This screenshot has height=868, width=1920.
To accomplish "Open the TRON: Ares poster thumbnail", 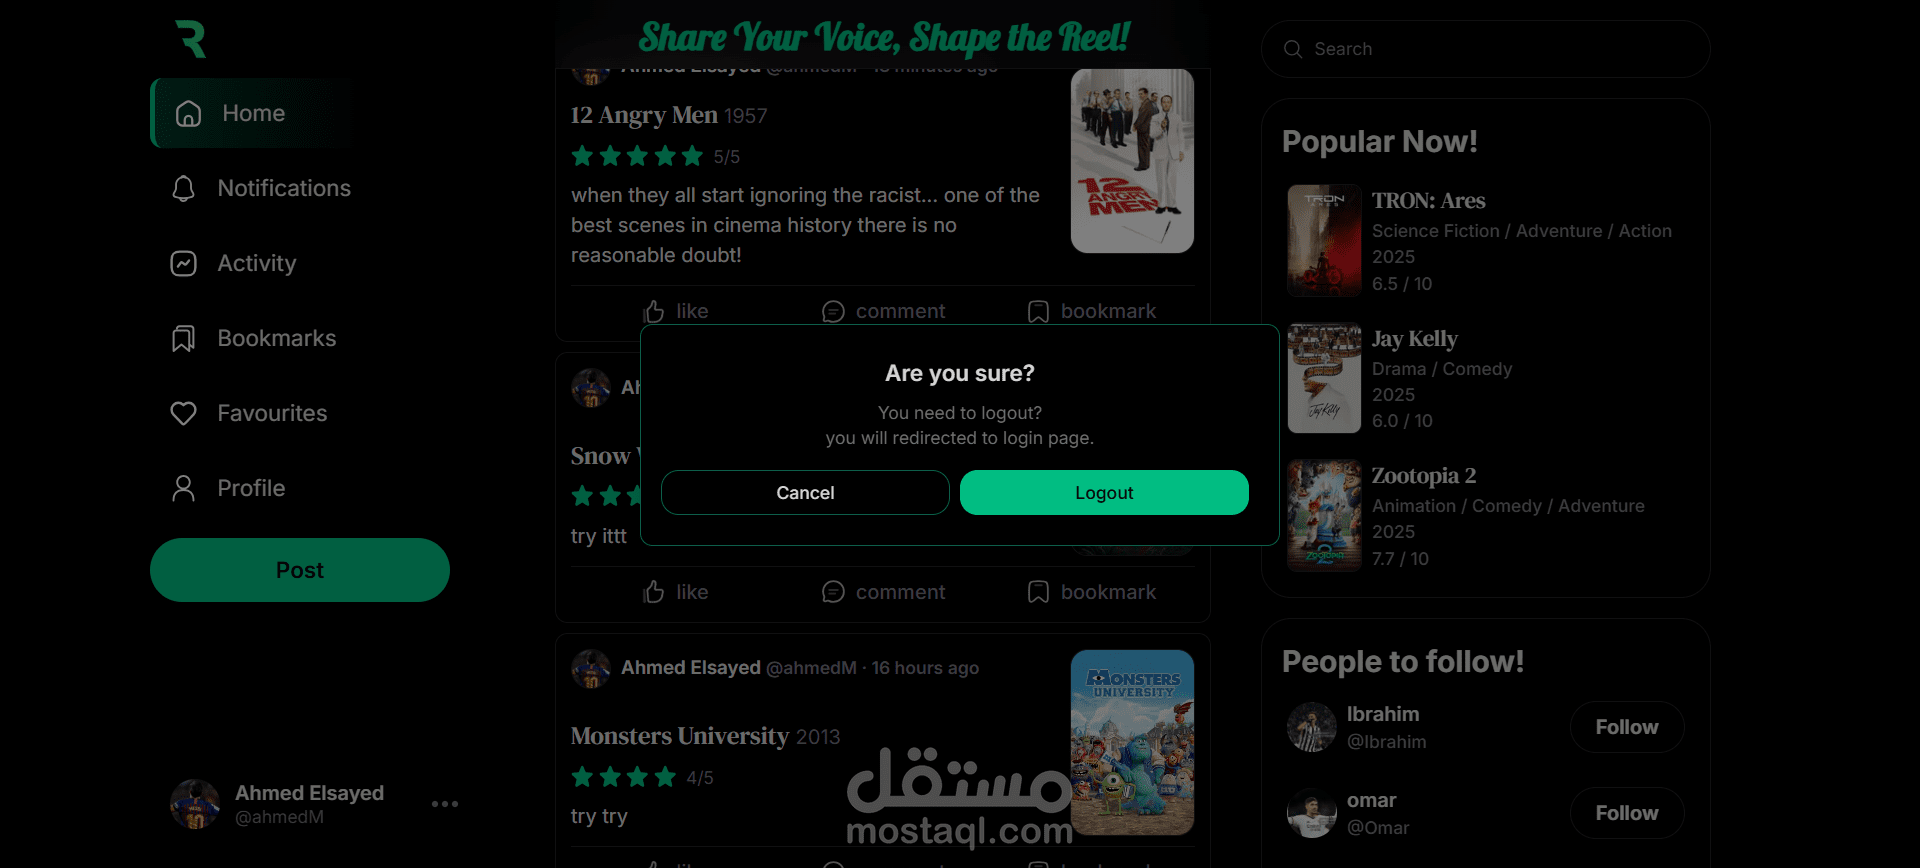I will coord(1324,241).
